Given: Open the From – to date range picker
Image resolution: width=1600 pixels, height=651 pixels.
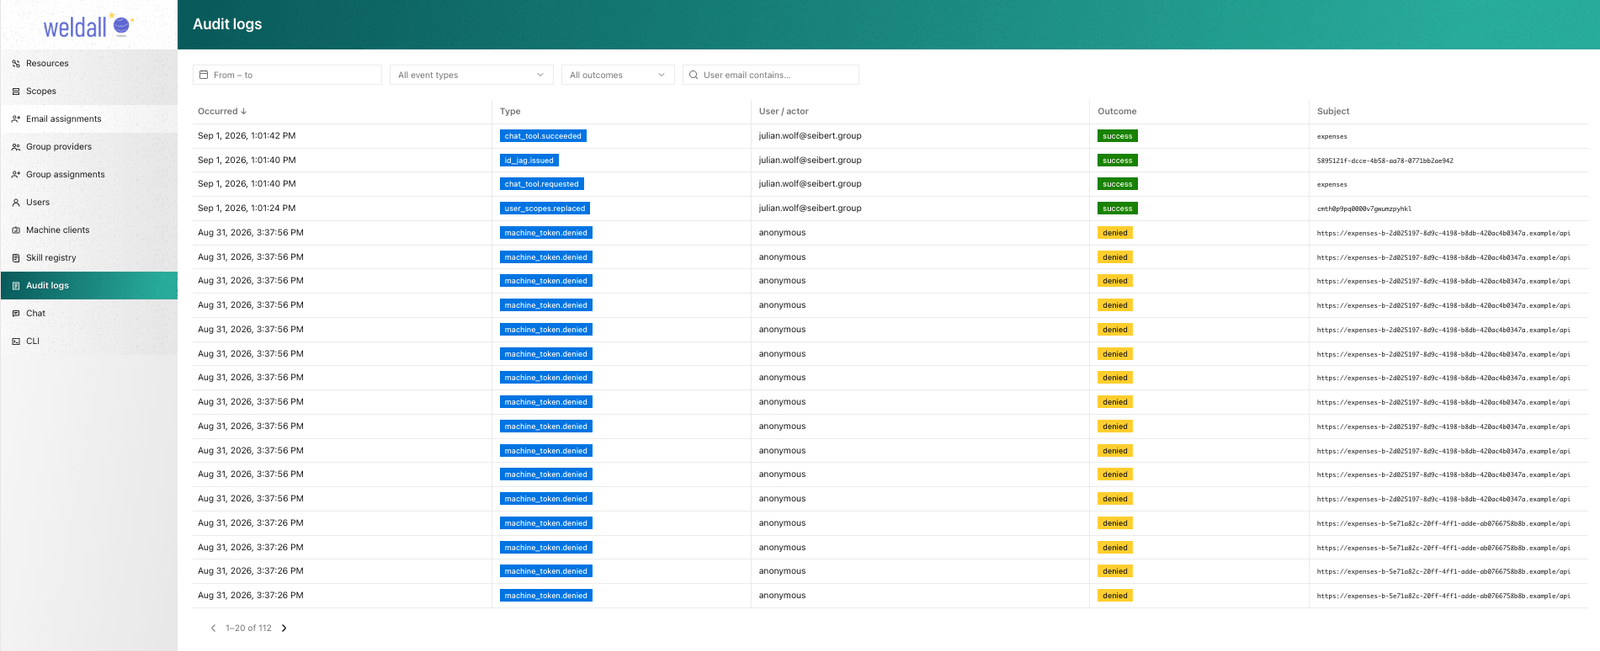Looking at the screenshot, I should tap(287, 75).
